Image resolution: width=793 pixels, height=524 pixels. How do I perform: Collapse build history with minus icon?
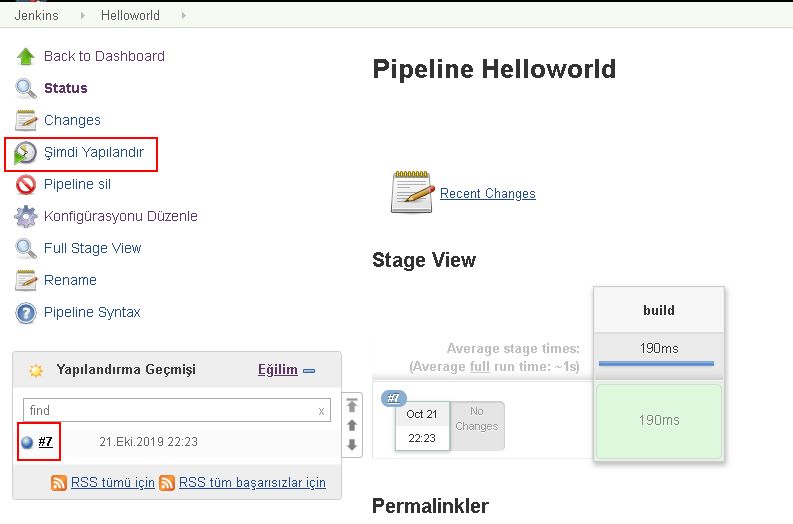309,371
